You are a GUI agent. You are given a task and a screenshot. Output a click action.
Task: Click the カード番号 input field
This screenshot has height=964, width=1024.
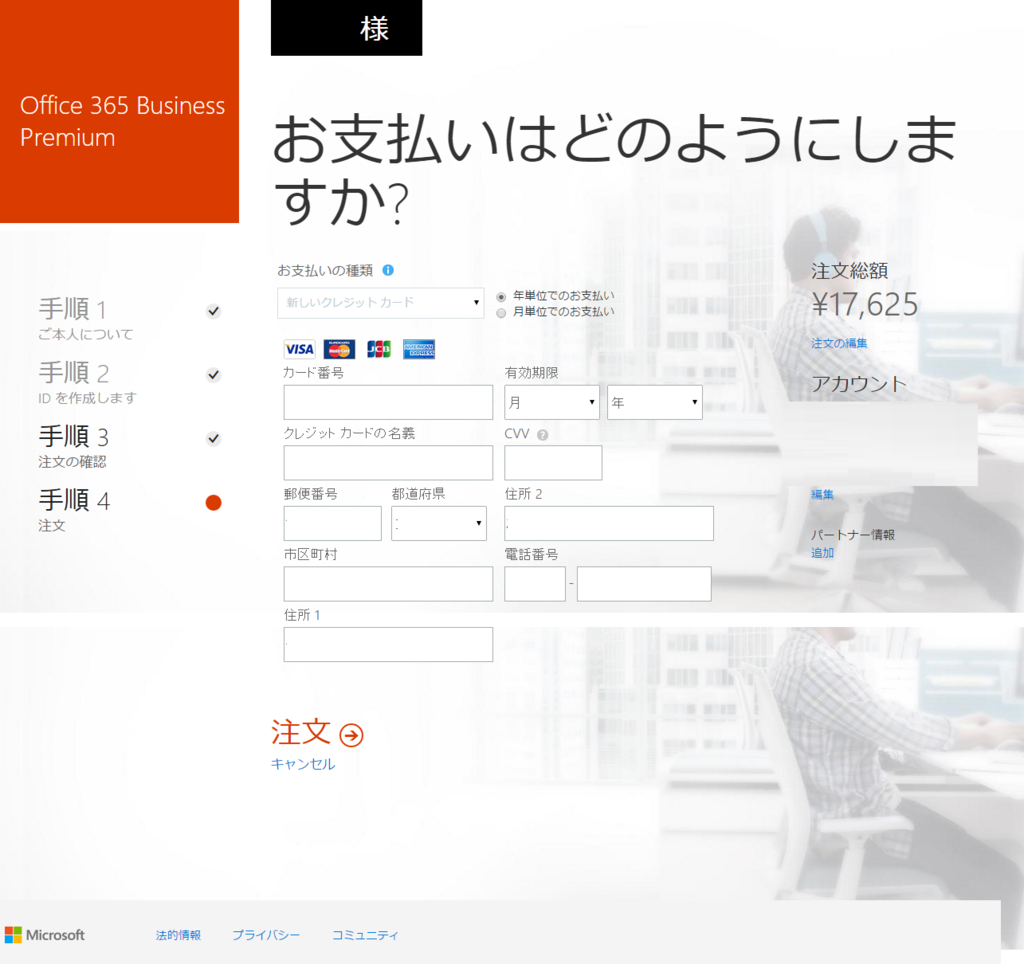tap(388, 402)
